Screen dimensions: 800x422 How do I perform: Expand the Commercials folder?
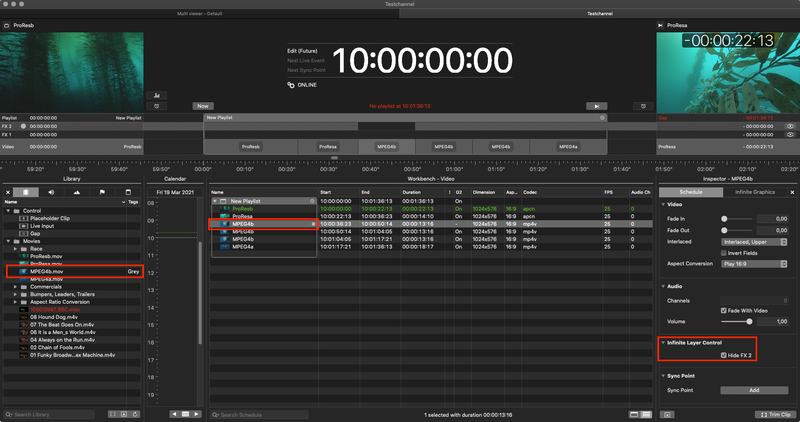point(15,287)
